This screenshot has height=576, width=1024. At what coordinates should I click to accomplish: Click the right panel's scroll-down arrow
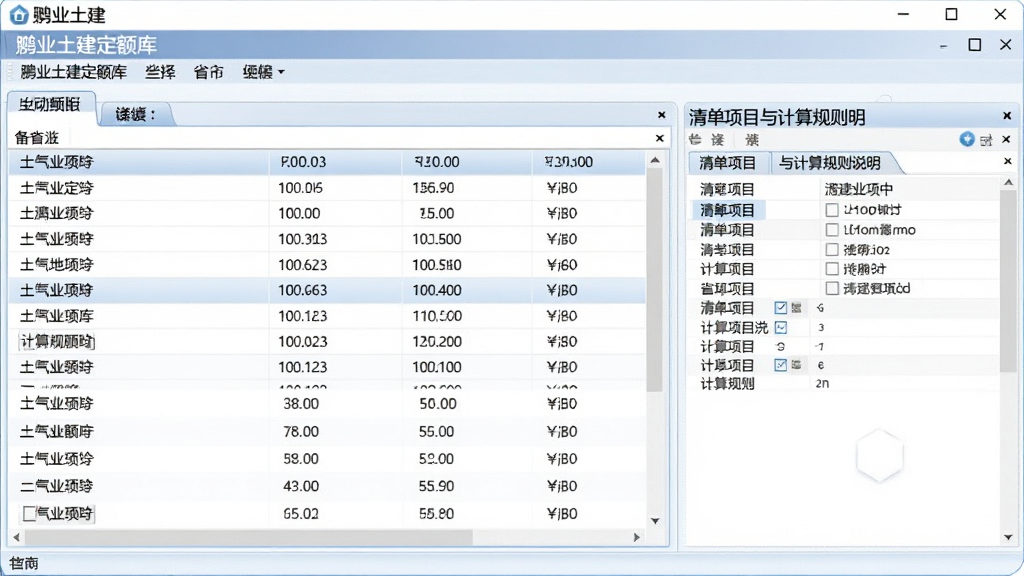pyautogui.click(x=1008, y=537)
